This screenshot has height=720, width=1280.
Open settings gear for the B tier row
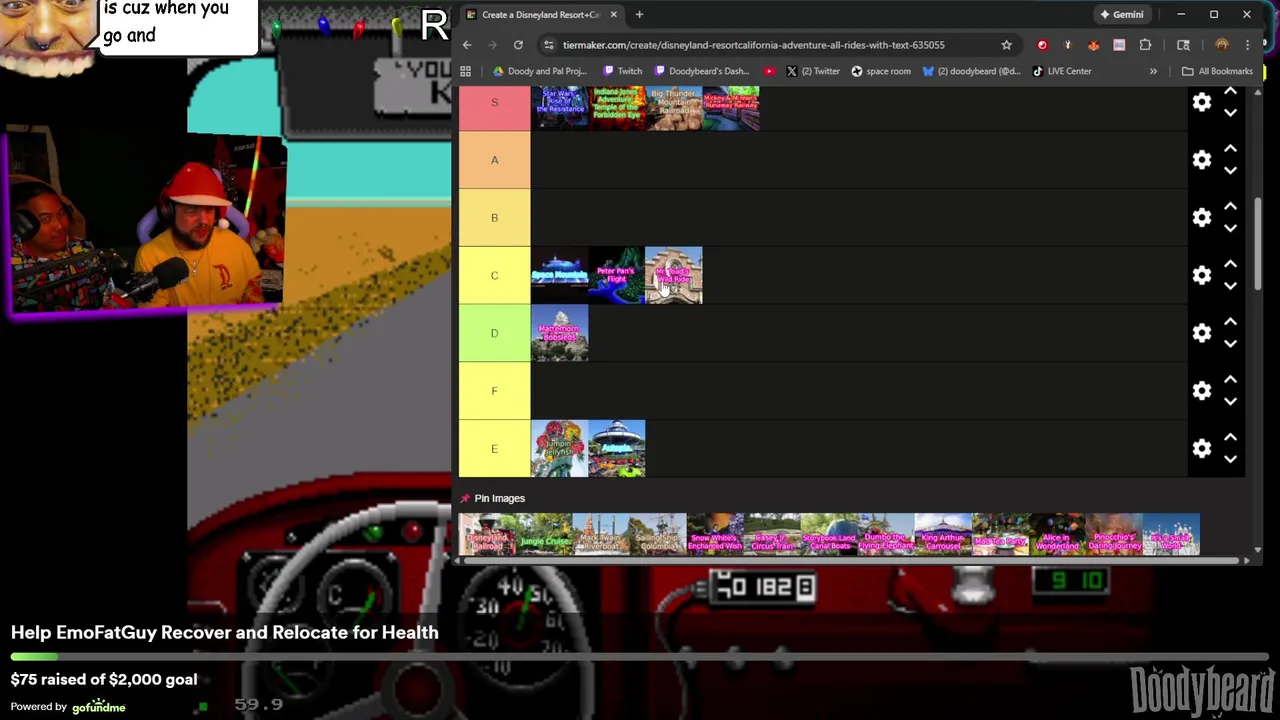(x=1201, y=217)
